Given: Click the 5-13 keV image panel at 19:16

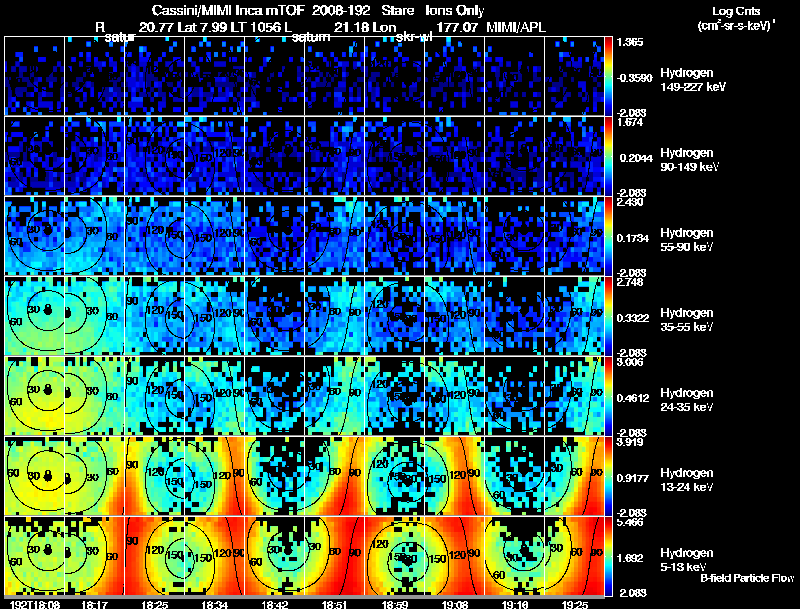Looking at the screenshot, I should pyautogui.click(x=515, y=556).
